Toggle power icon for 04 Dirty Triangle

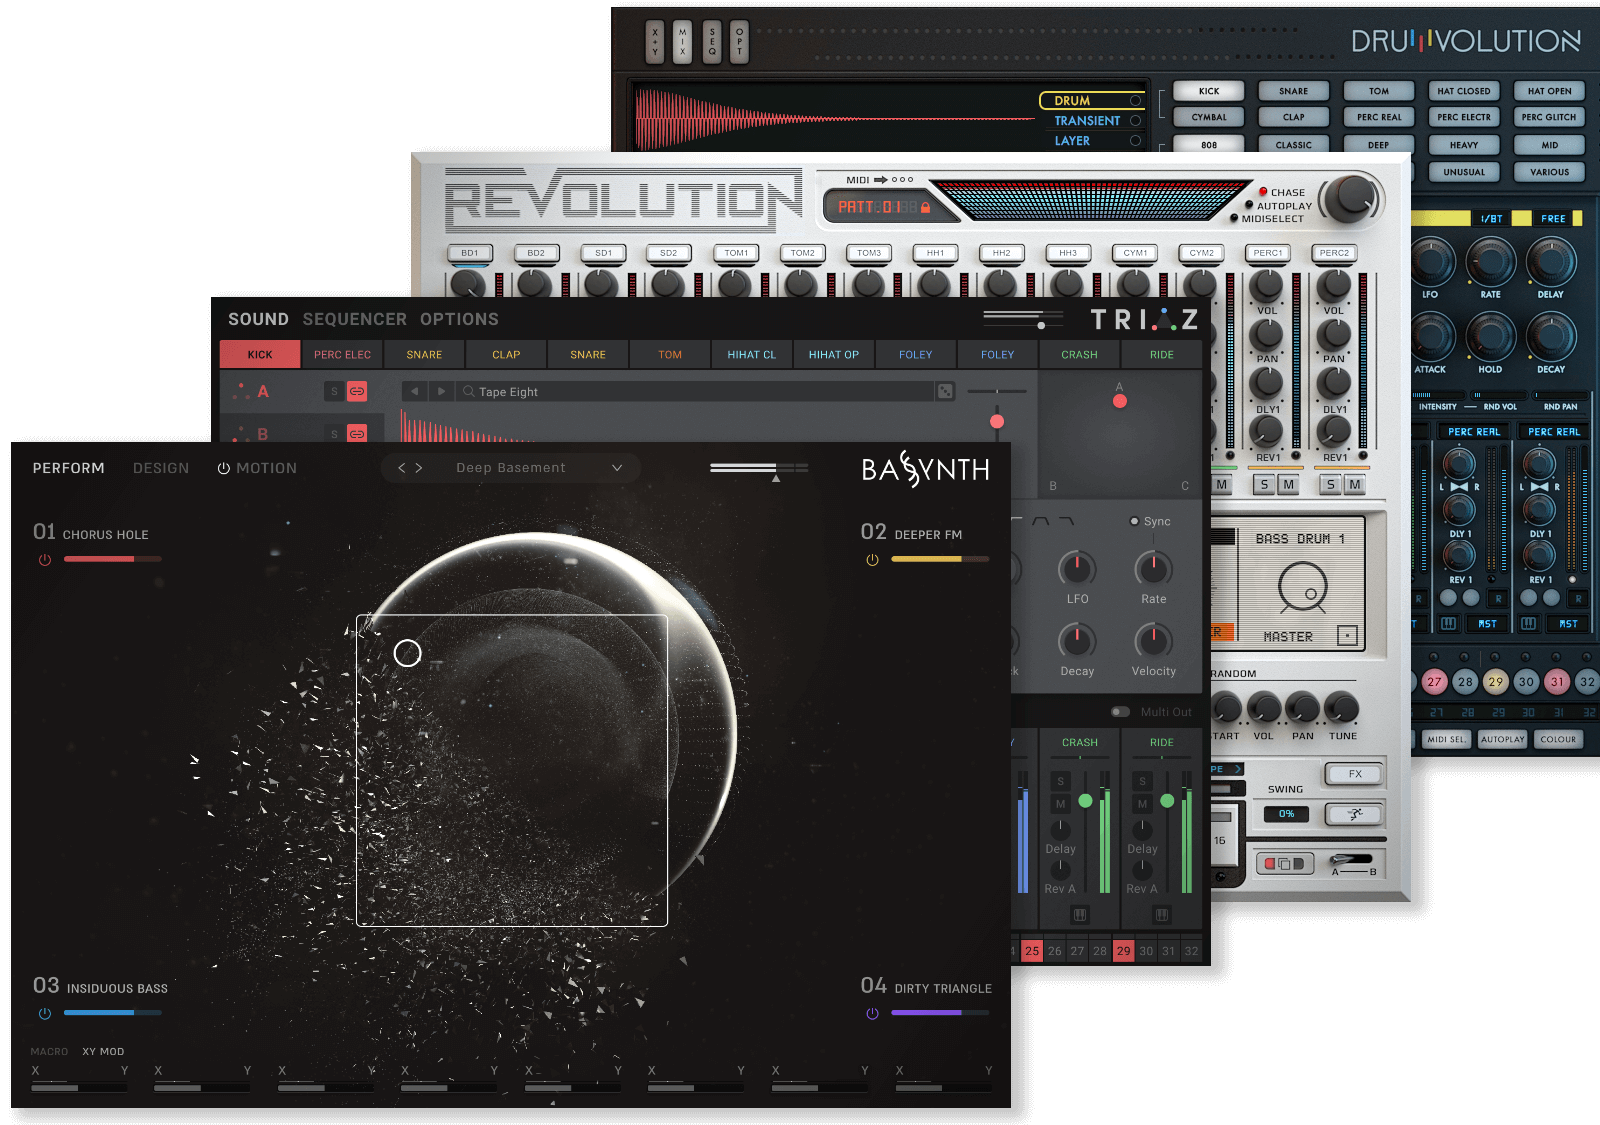[872, 1013]
